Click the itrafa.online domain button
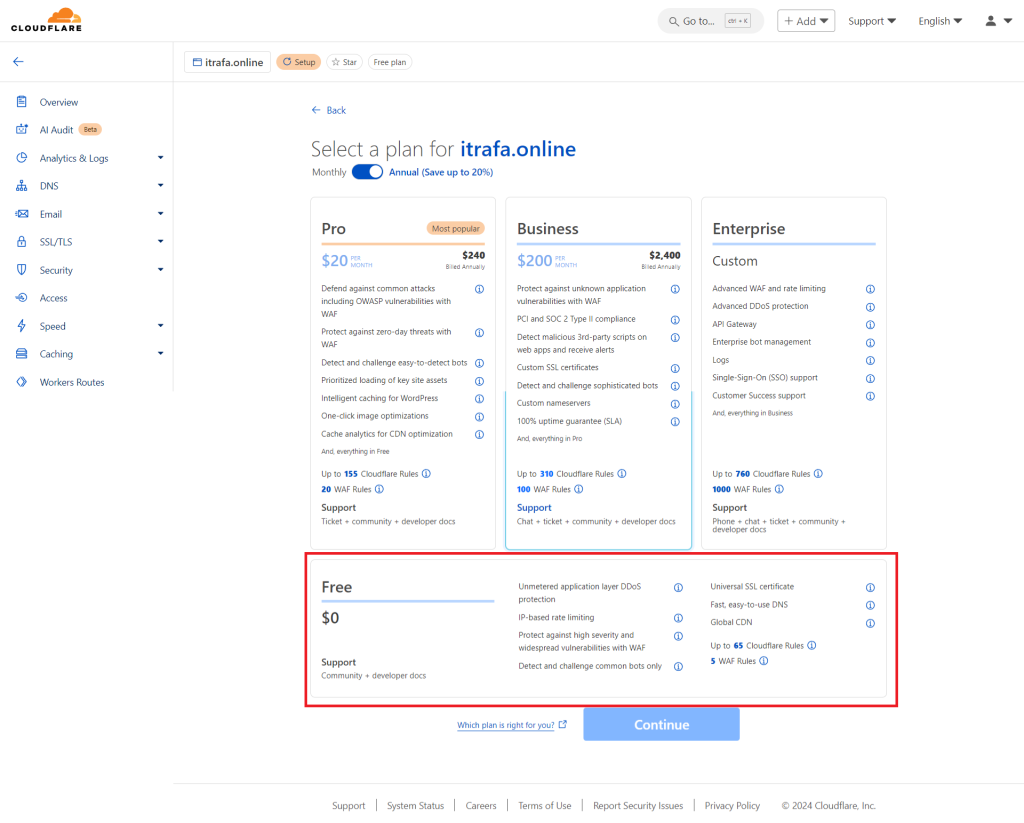The height and width of the screenshot is (823, 1024). point(227,62)
